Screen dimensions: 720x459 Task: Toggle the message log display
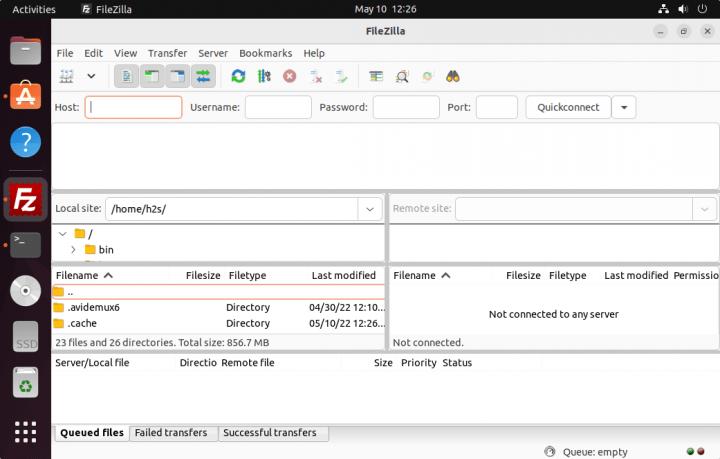tap(127, 76)
